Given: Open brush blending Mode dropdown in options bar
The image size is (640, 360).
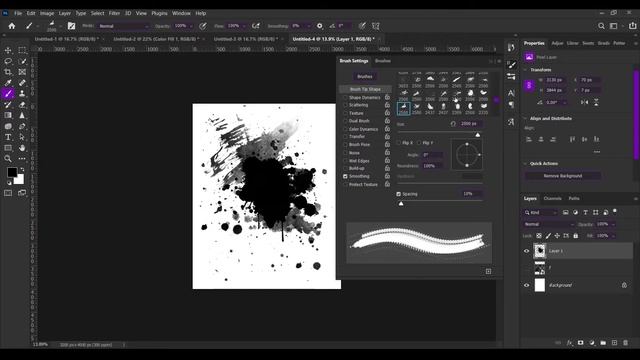Looking at the screenshot, I should [x=124, y=26].
